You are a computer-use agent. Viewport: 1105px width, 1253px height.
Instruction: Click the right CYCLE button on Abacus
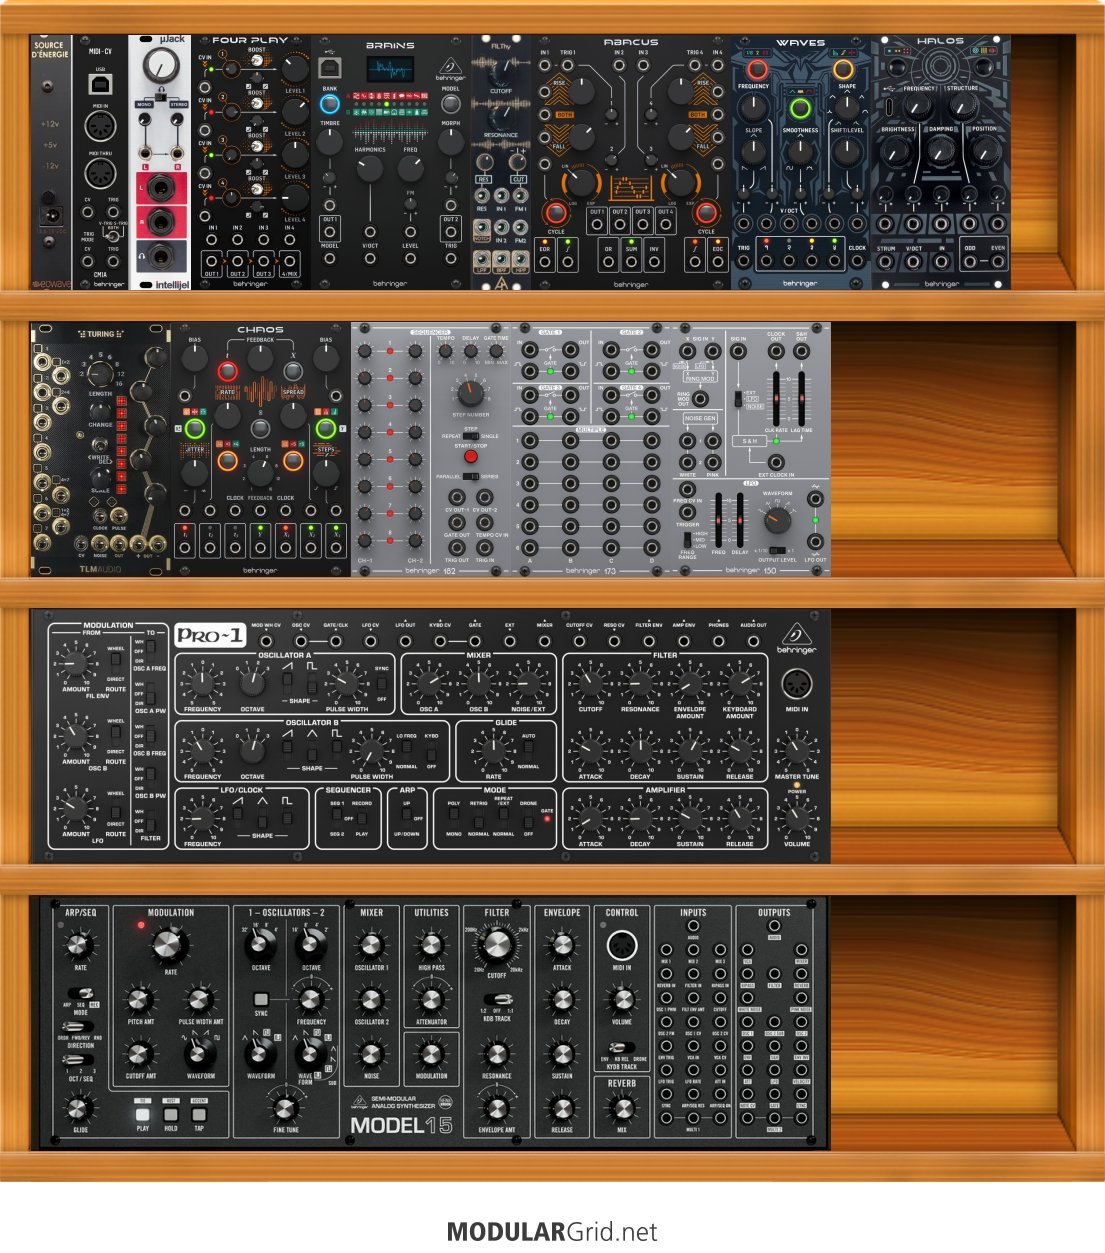(x=706, y=213)
